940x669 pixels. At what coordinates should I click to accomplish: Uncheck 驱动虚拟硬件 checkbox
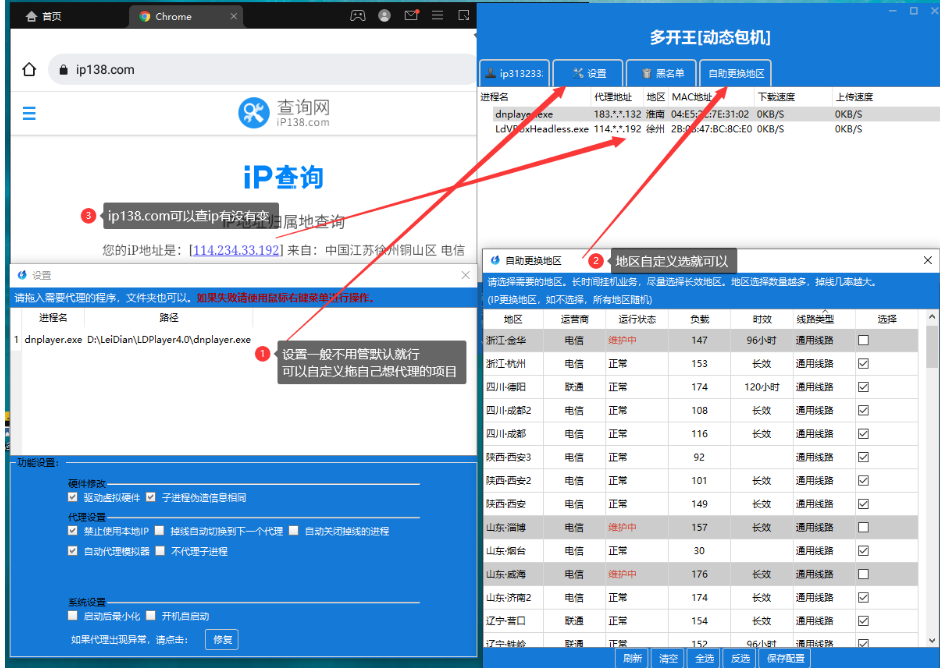73,497
